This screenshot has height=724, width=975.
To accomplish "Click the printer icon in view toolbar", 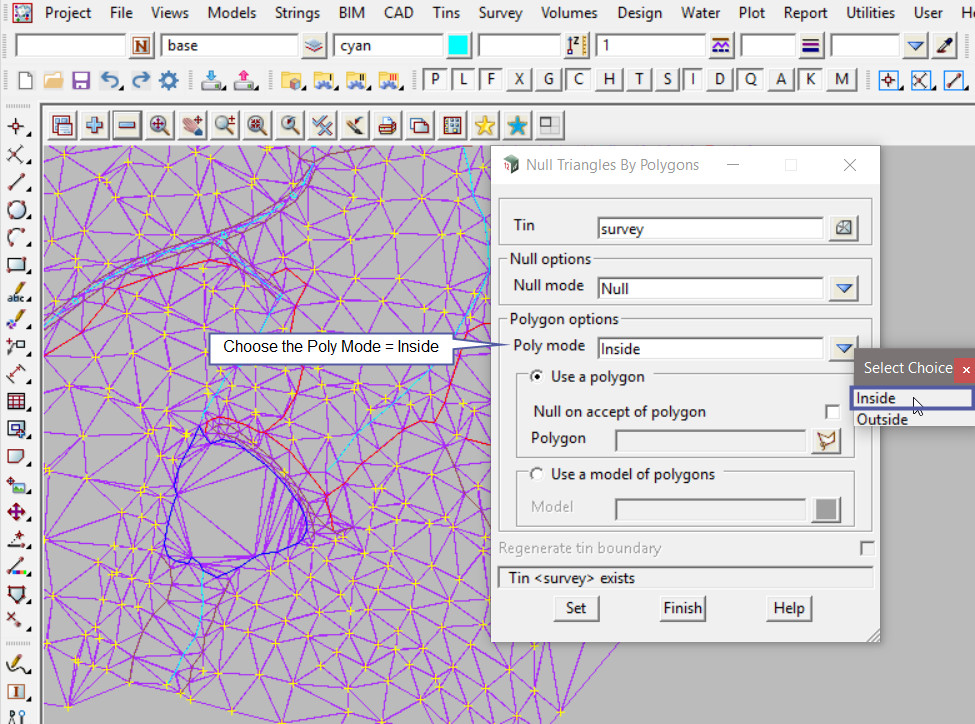I will (388, 125).
